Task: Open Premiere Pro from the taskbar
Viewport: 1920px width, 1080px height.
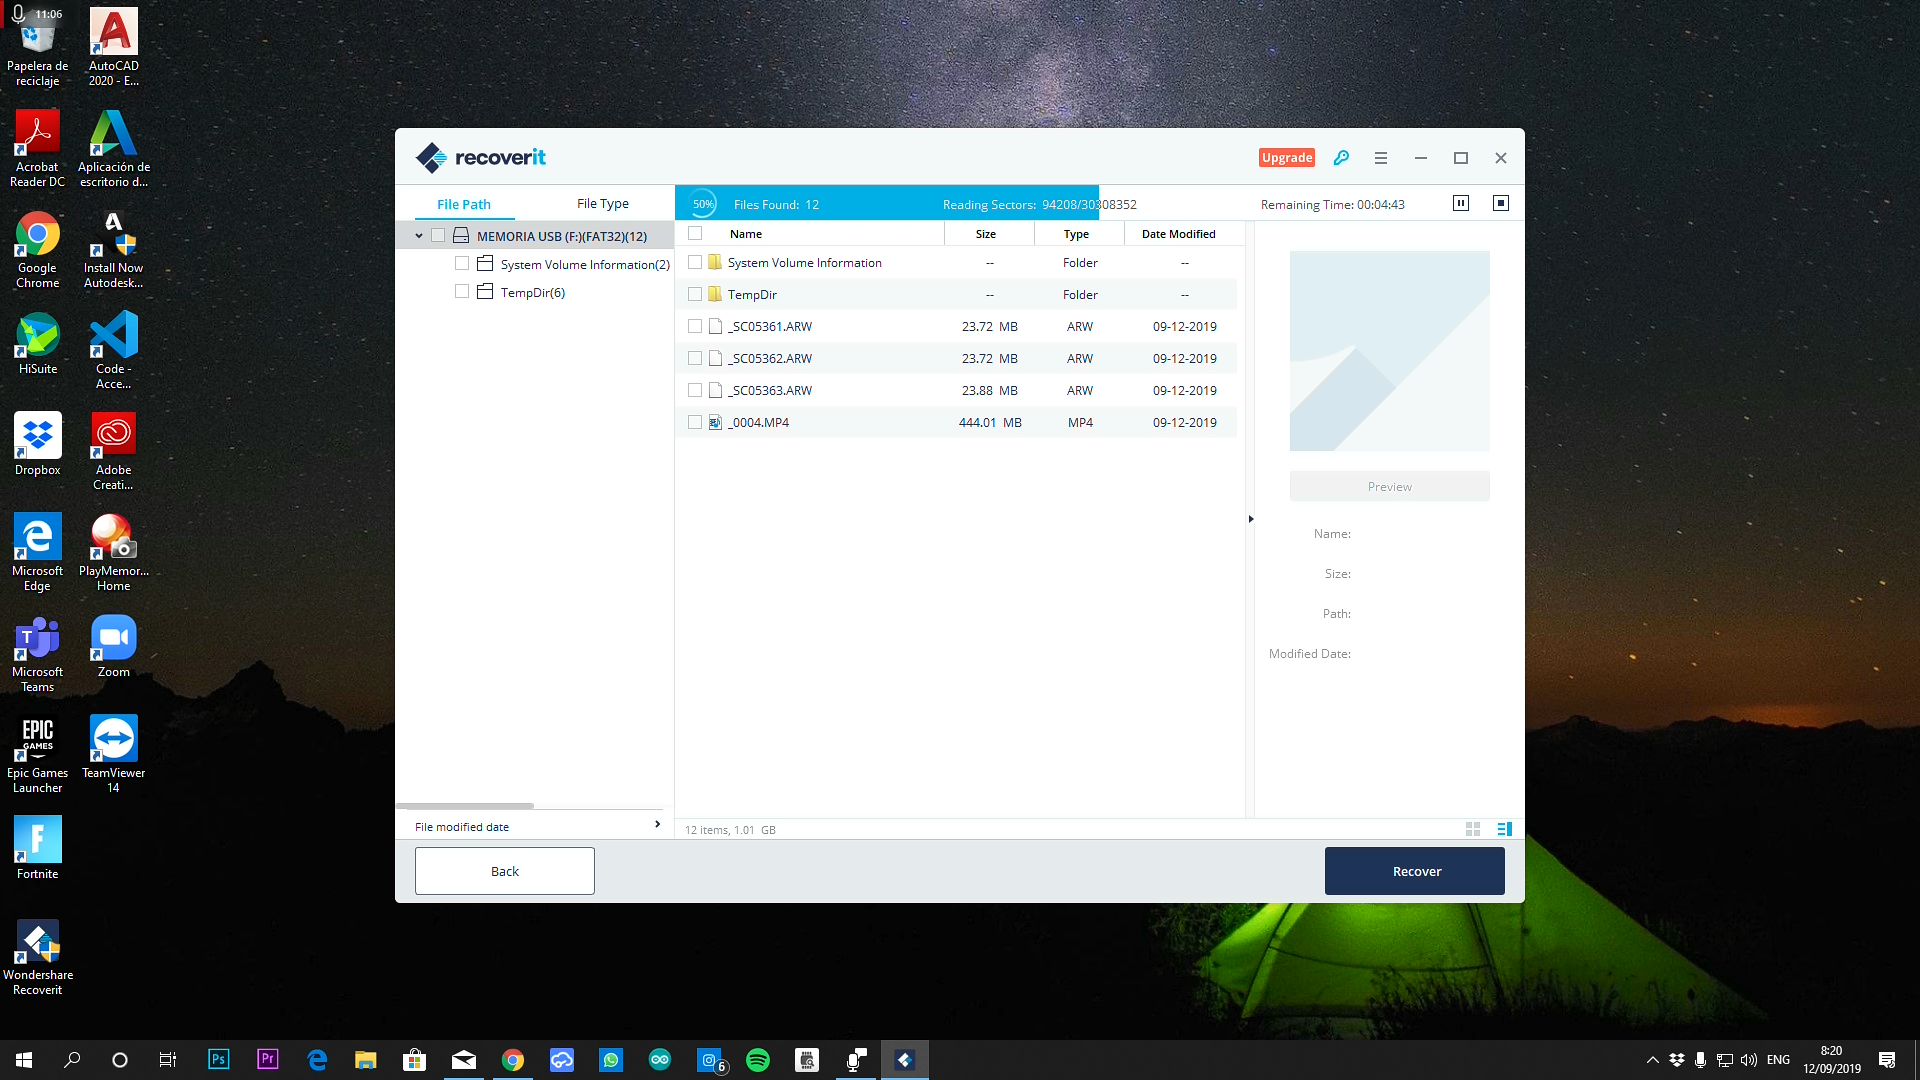Action: point(267,1060)
